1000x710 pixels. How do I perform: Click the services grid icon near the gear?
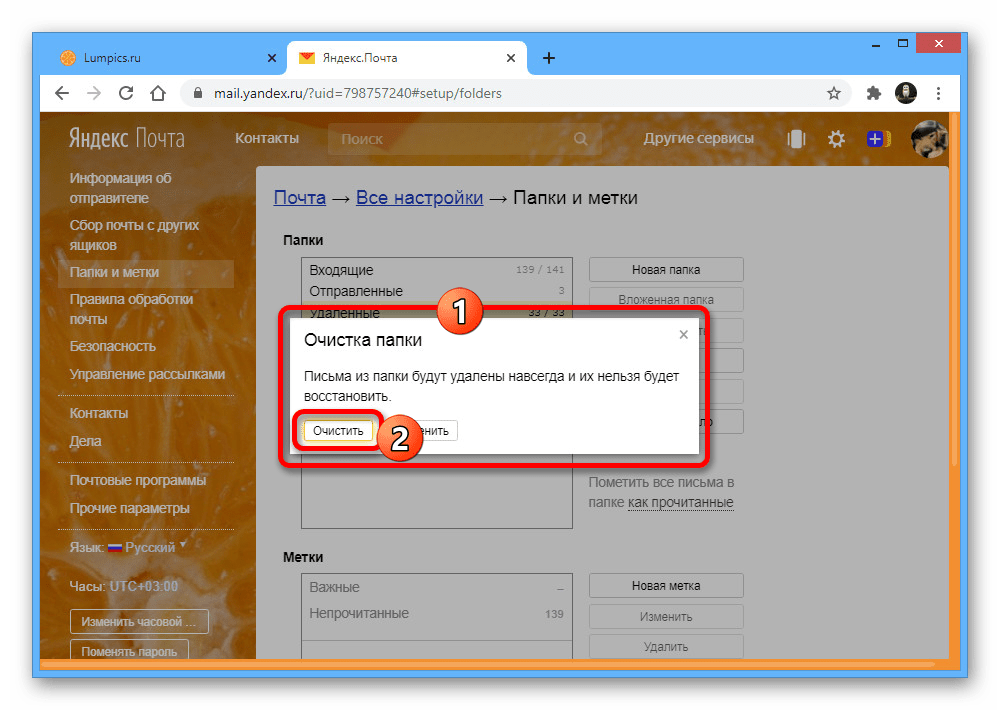[x=796, y=139]
